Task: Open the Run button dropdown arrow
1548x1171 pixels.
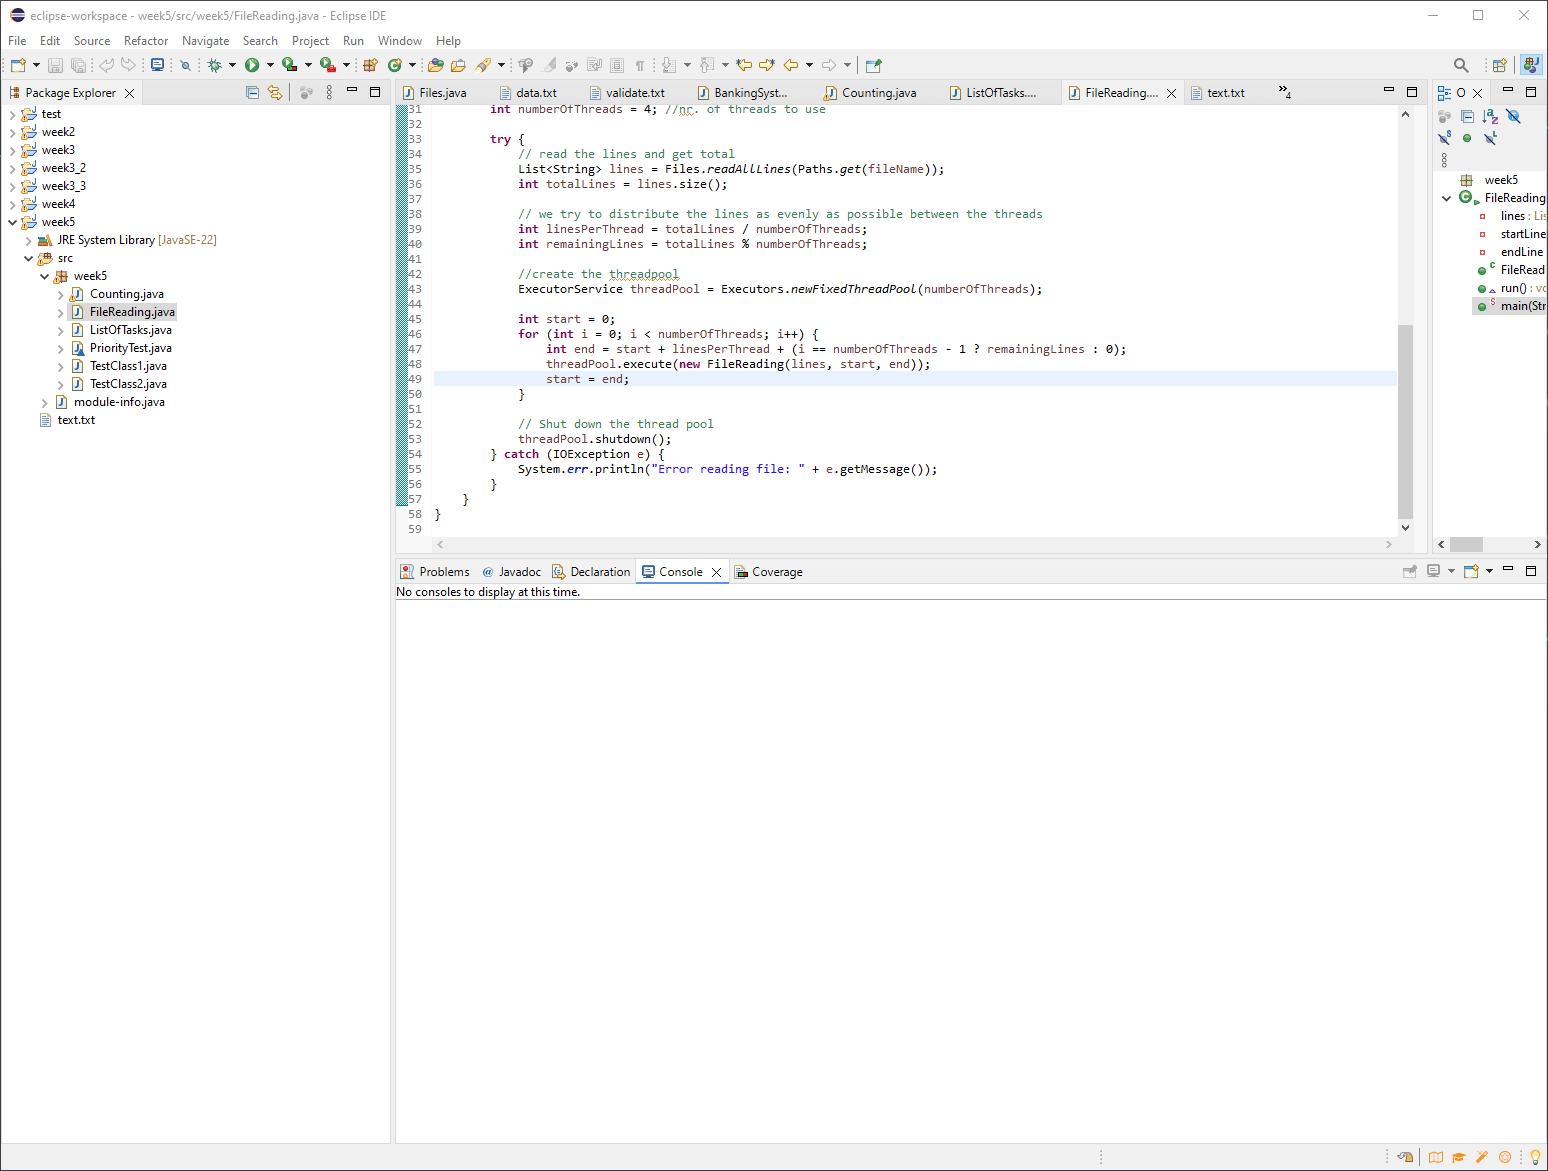Action: [270, 65]
